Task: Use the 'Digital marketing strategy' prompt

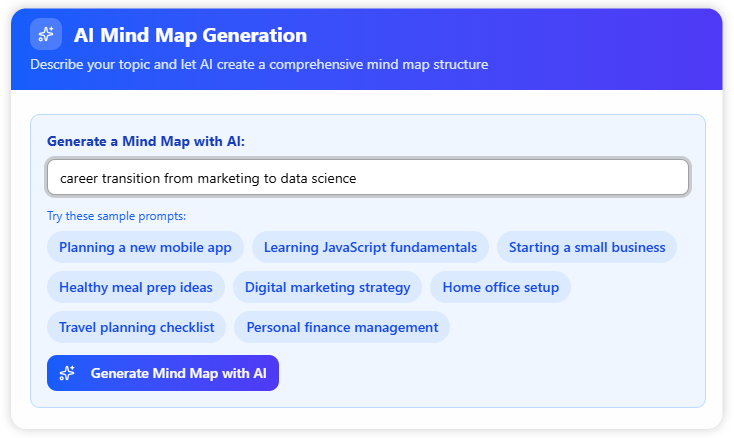Action: [x=327, y=287]
